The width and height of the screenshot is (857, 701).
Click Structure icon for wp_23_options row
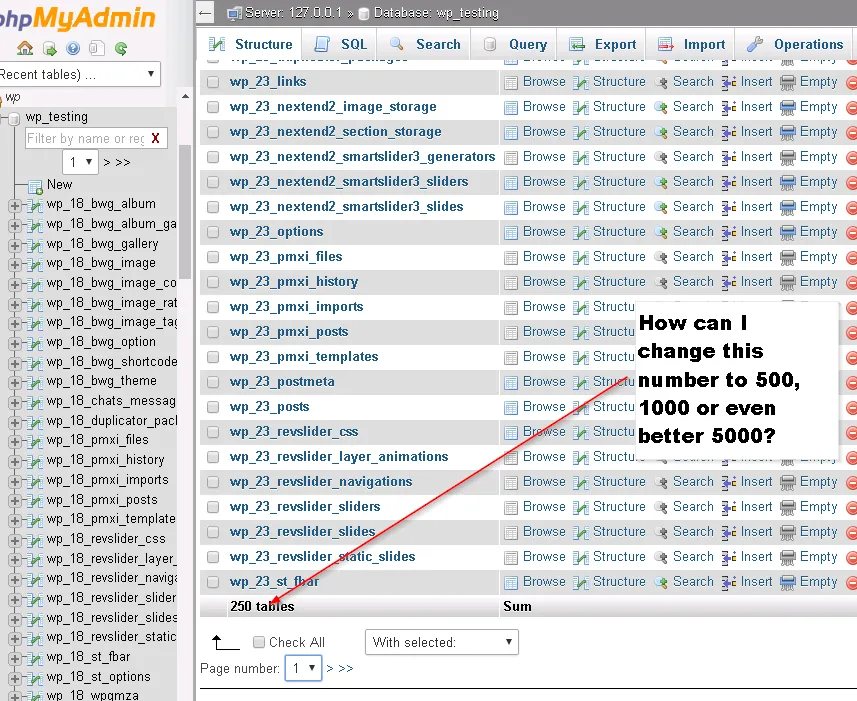tap(580, 233)
